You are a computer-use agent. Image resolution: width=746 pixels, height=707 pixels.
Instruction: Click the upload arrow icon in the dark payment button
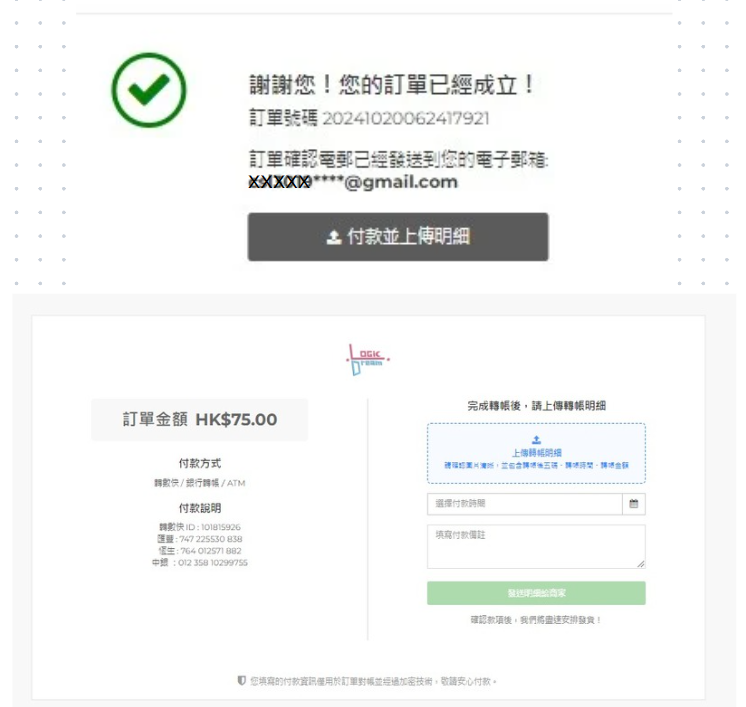334,237
